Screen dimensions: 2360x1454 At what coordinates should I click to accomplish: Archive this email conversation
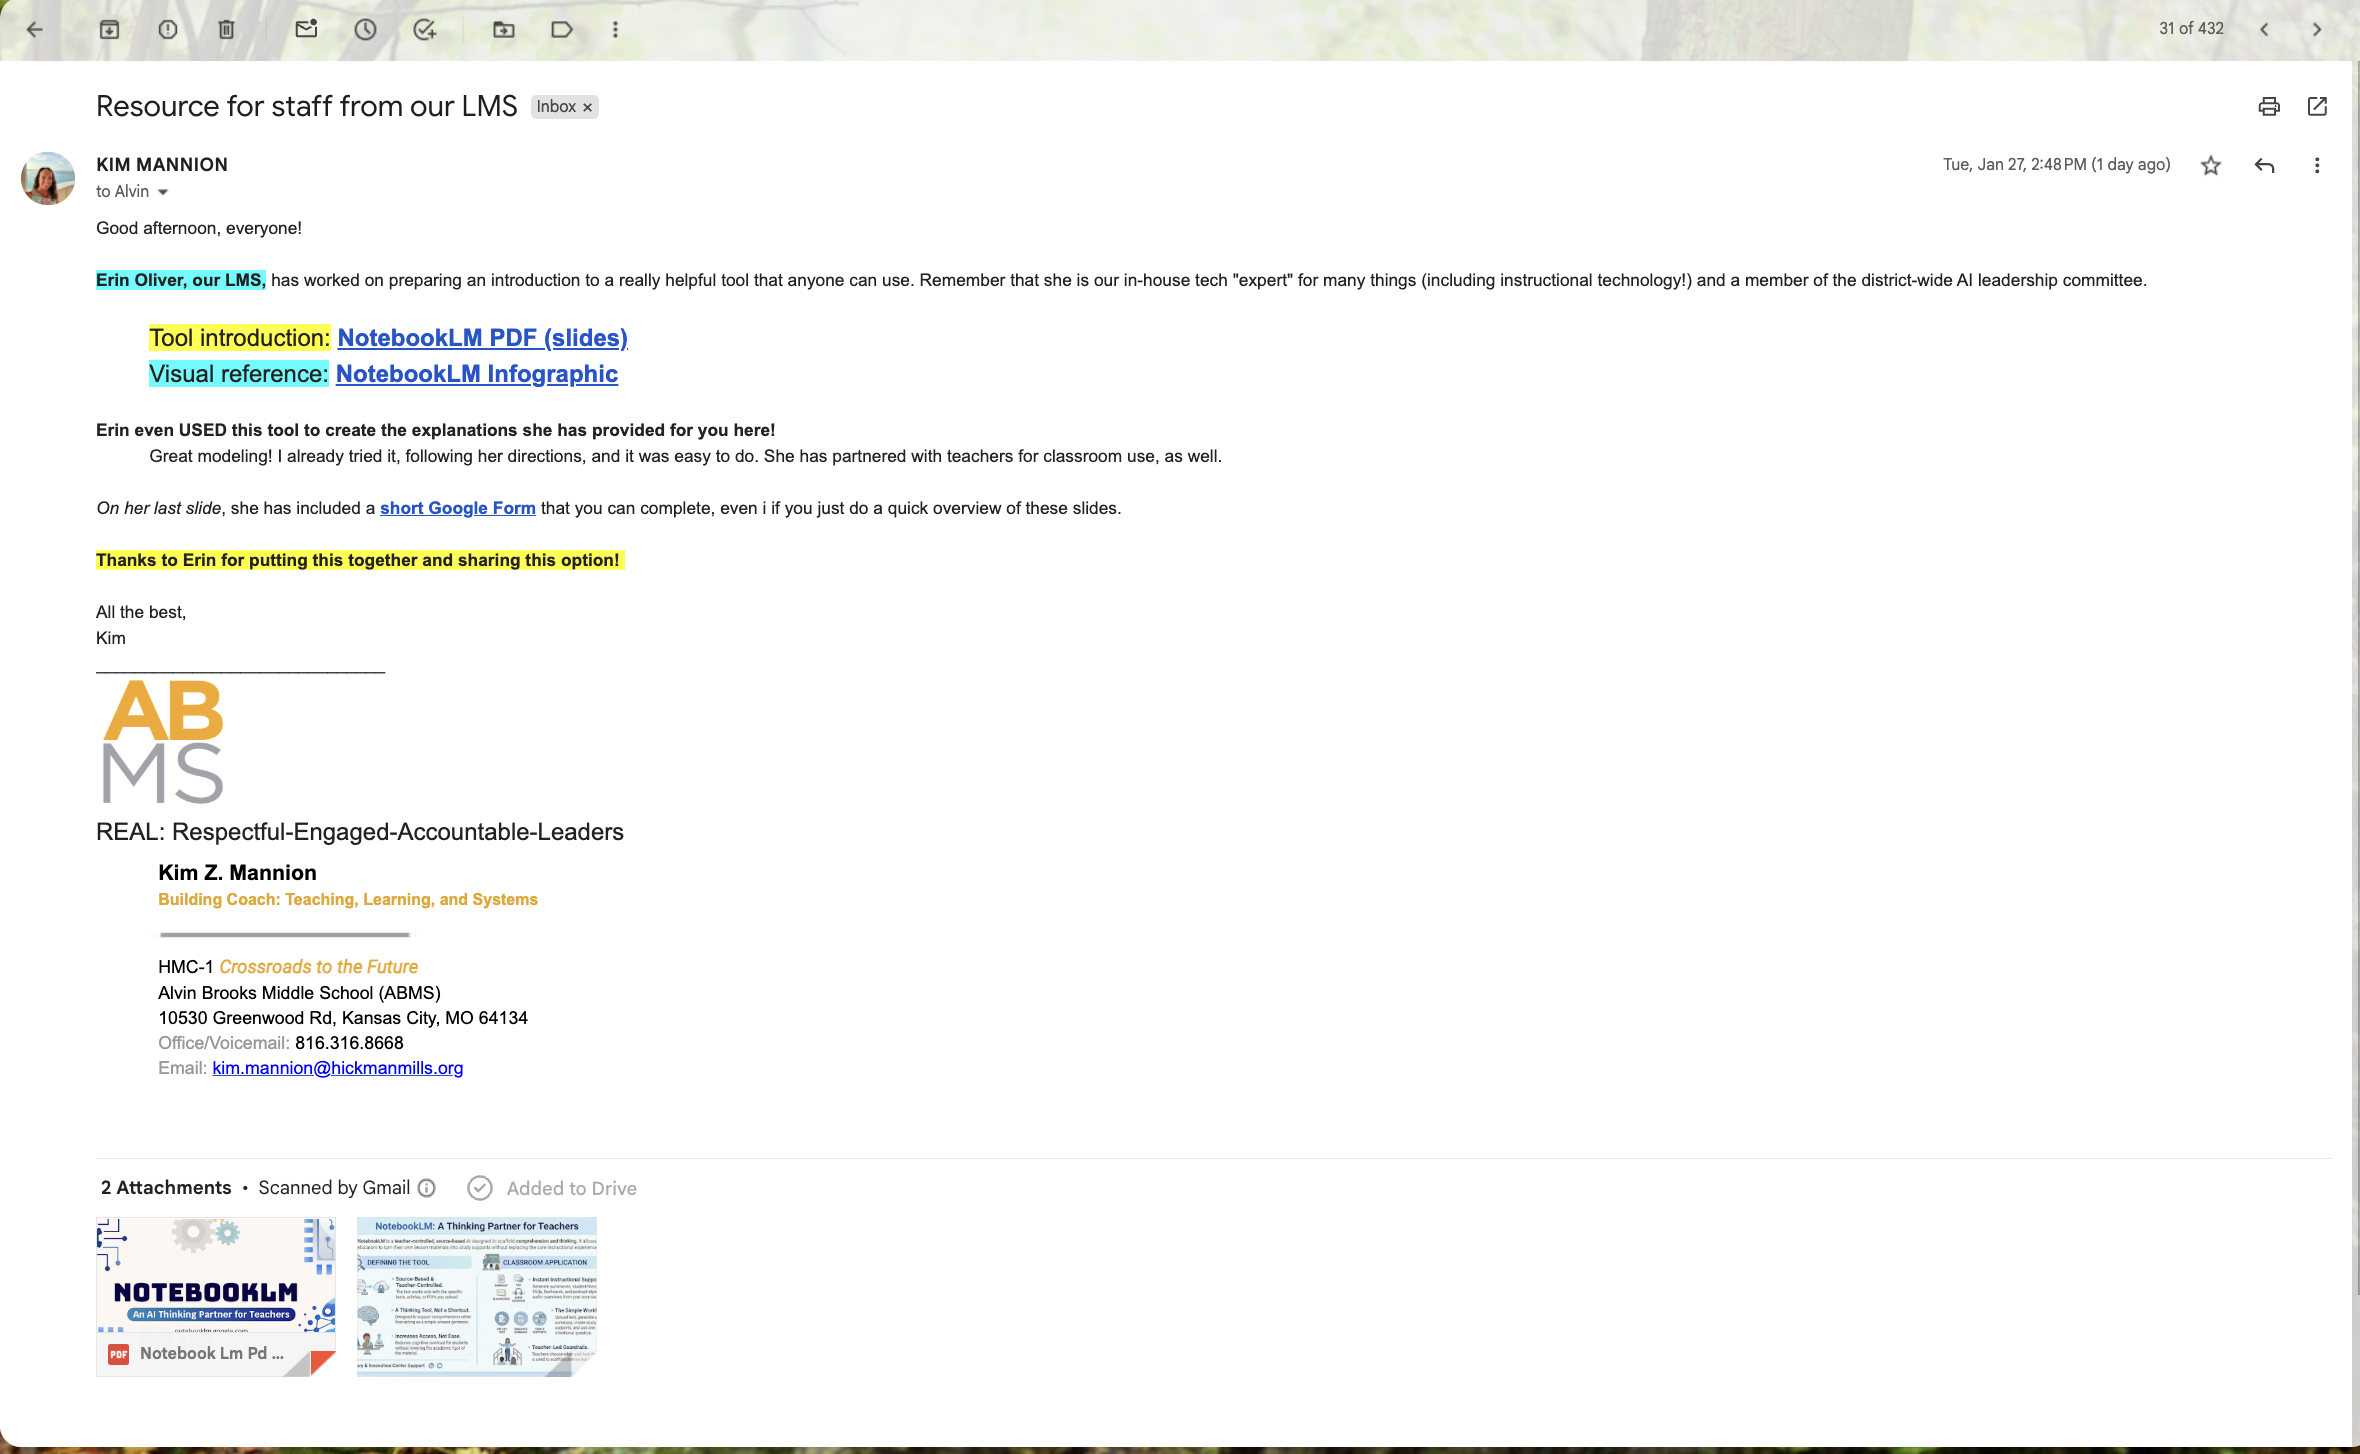coord(109,30)
